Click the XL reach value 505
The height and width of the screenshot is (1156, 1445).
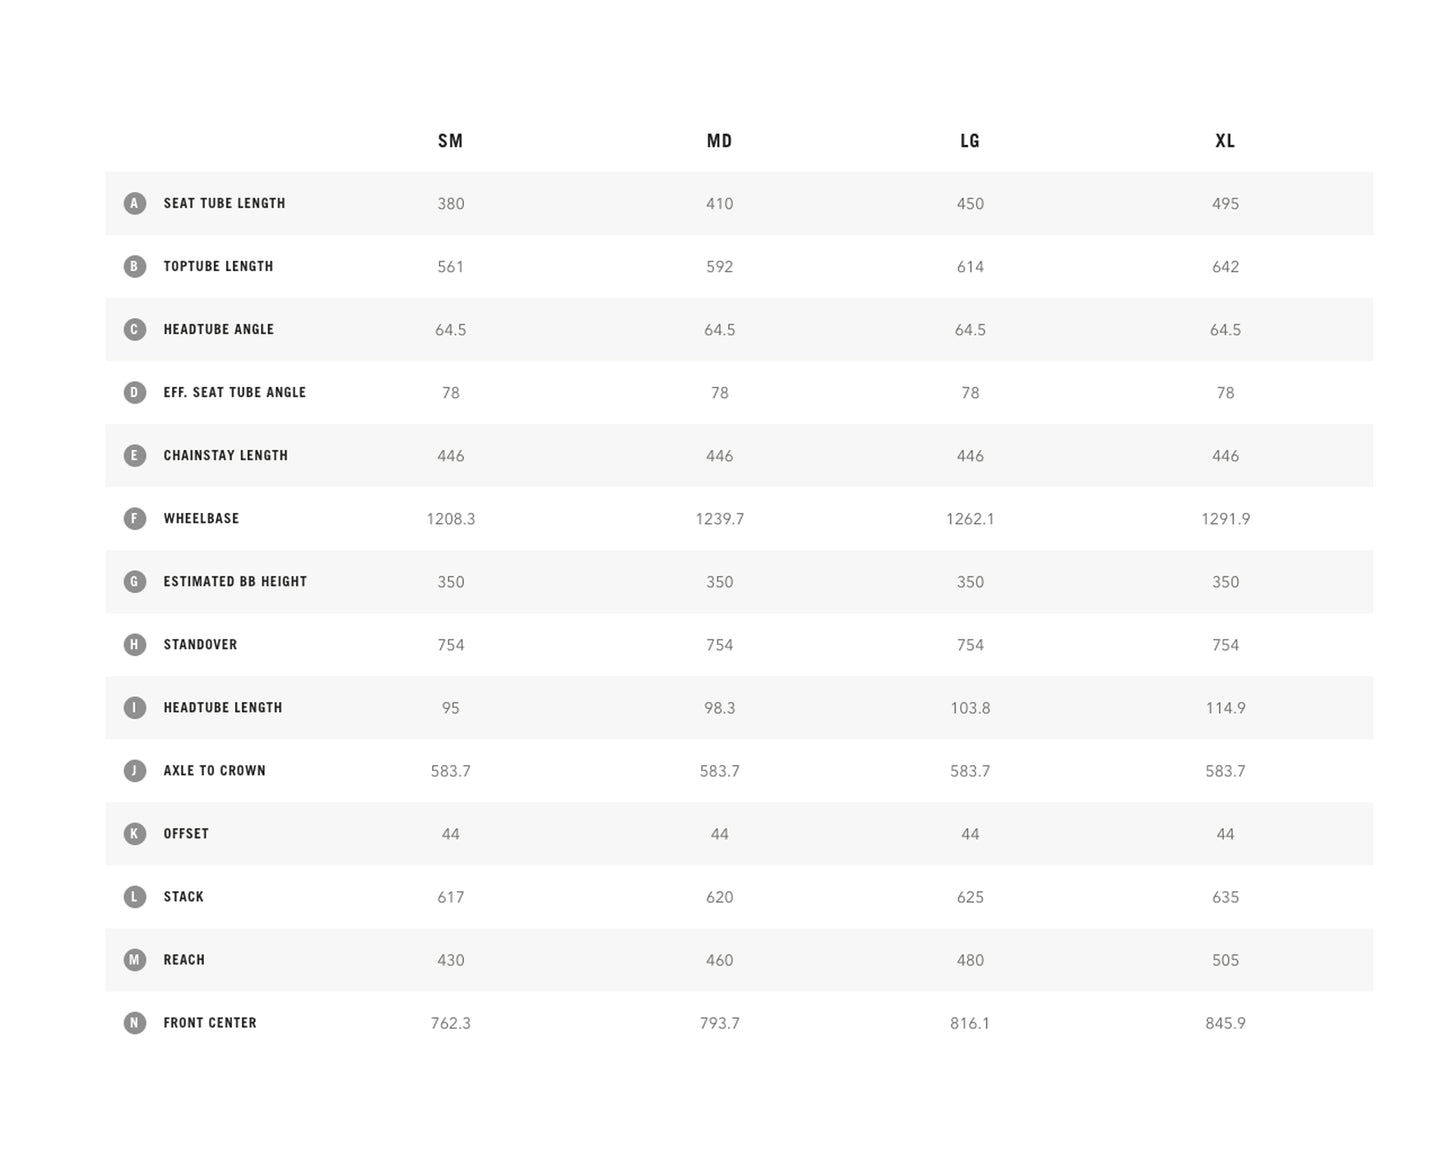pos(1225,960)
